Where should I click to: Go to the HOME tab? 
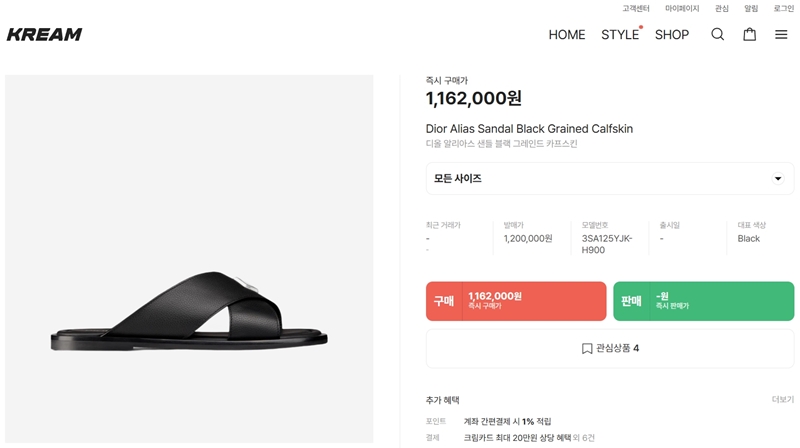[567, 35]
